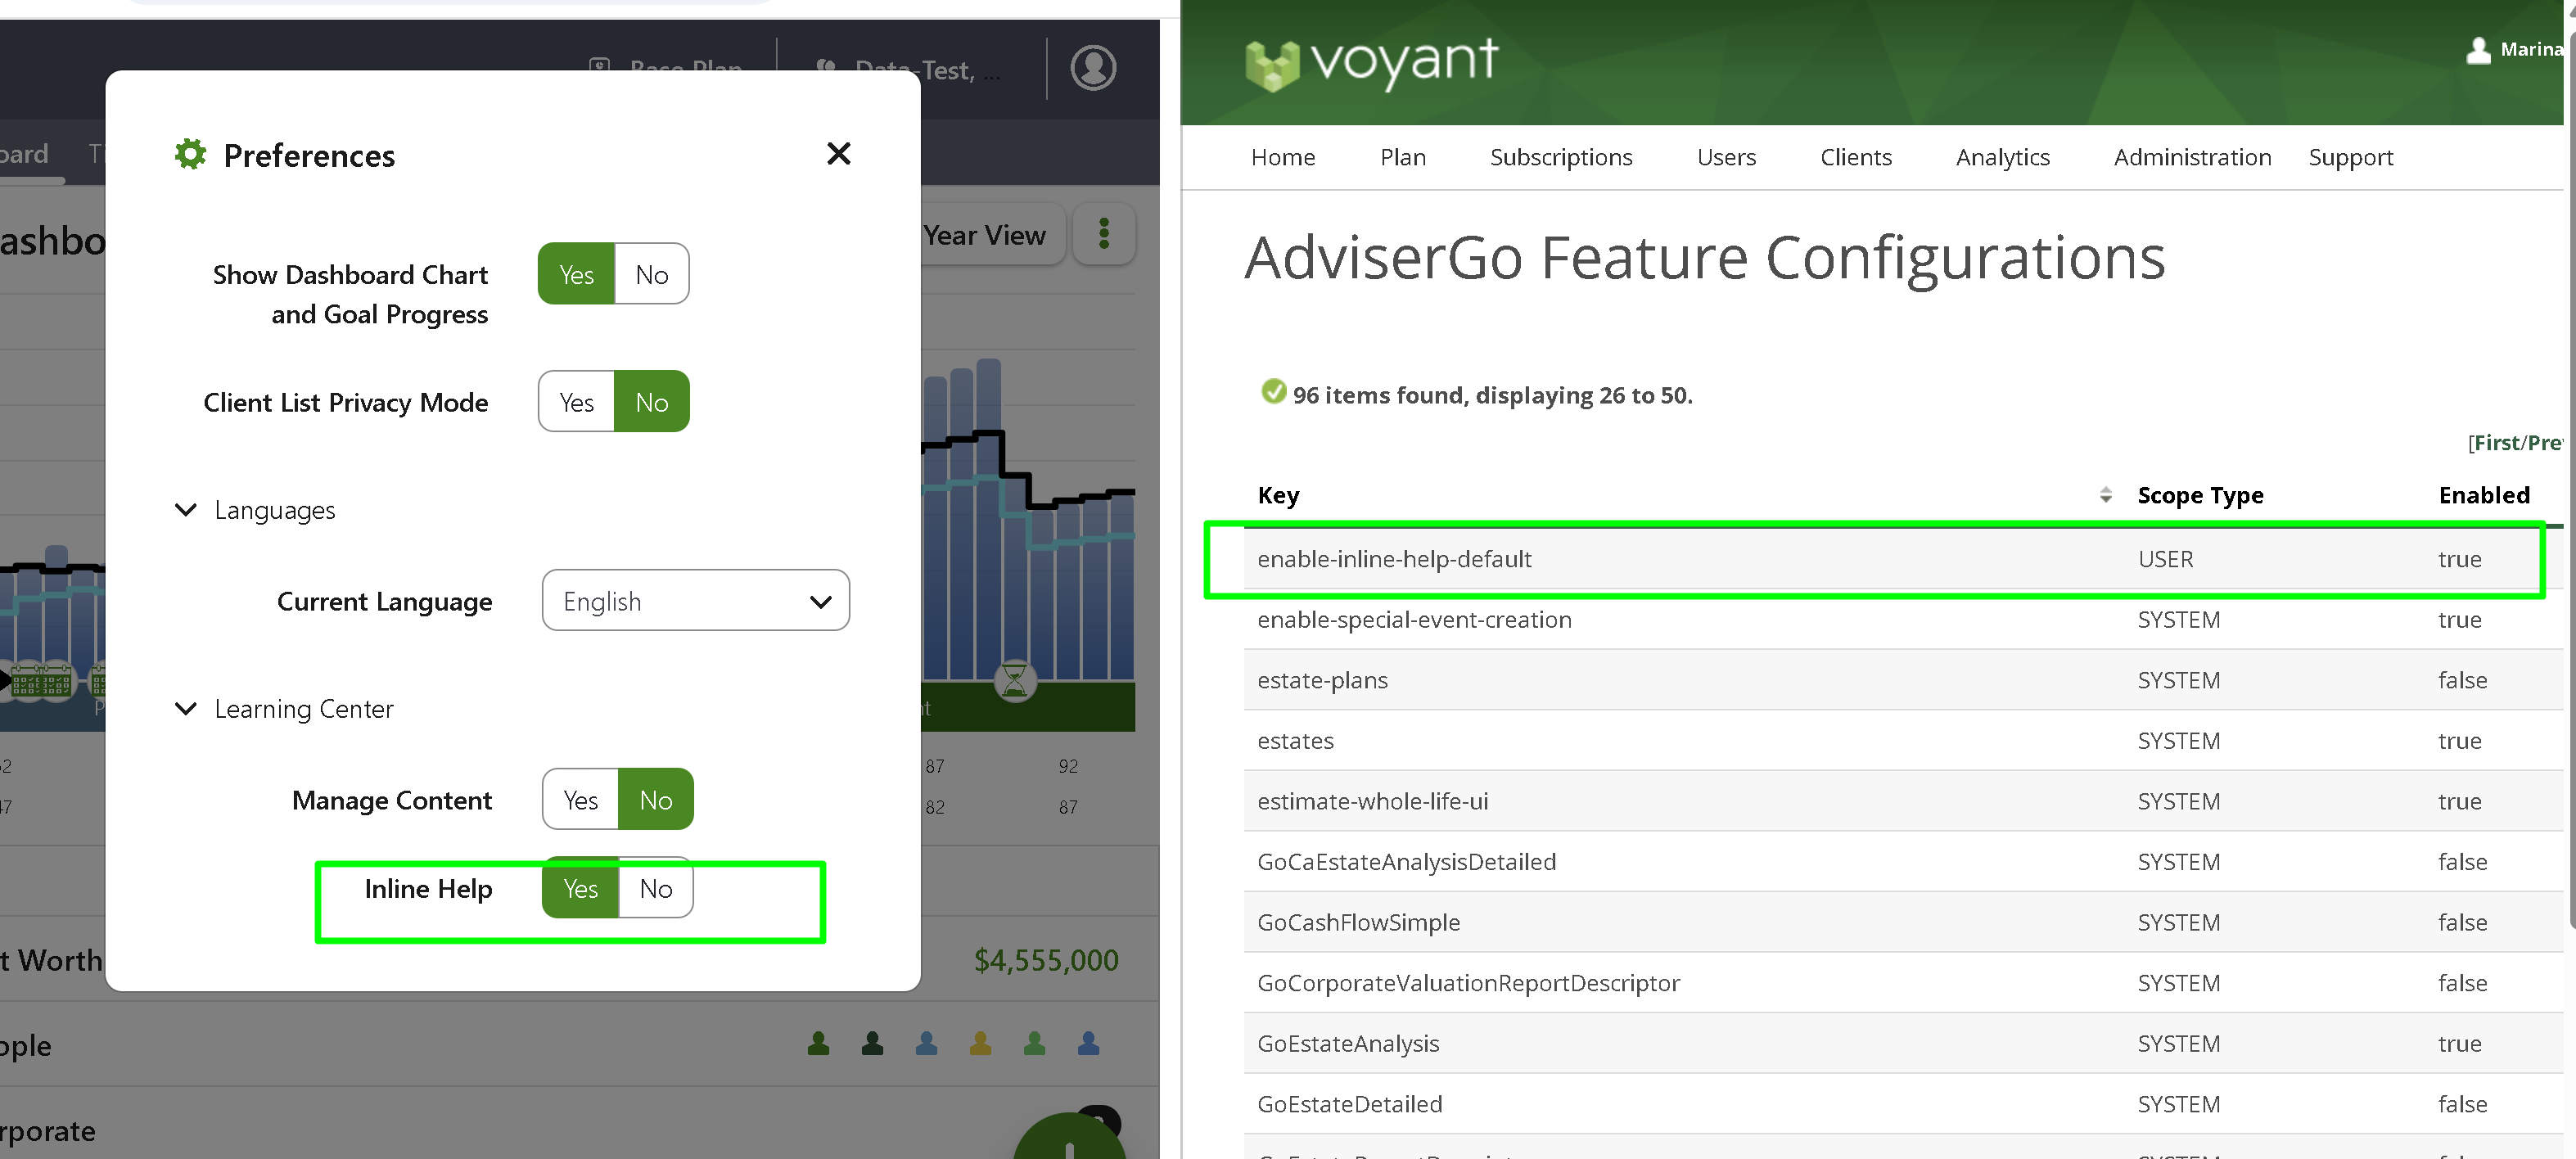Image resolution: width=2576 pixels, height=1159 pixels.
Task: Open the Subscriptions menu
Action: pos(1561,157)
